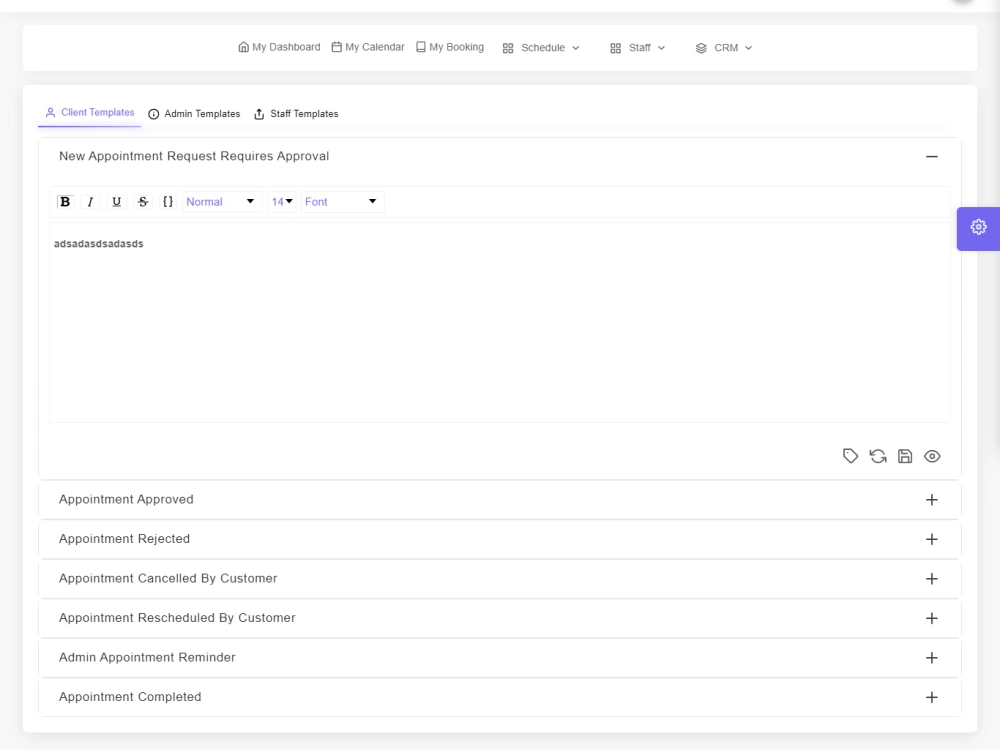Click the text adsadasdsadasds in editor
Screen dimensions: 1000x750
click(99, 244)
